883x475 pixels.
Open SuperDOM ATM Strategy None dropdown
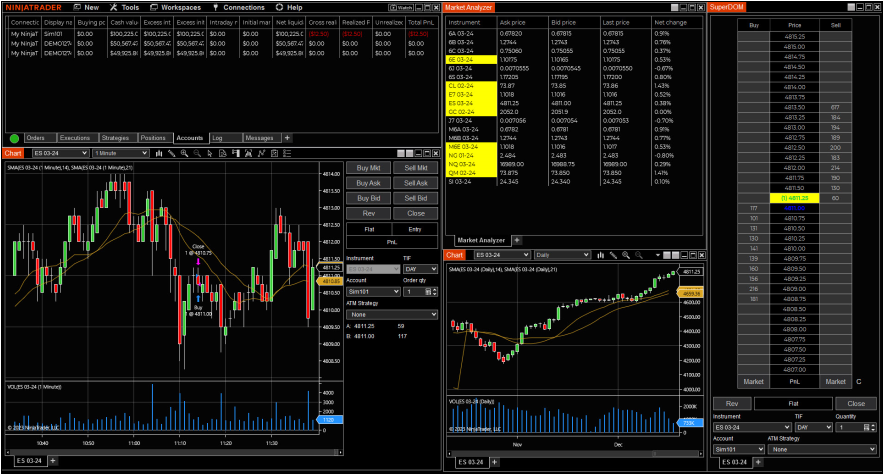823,450
